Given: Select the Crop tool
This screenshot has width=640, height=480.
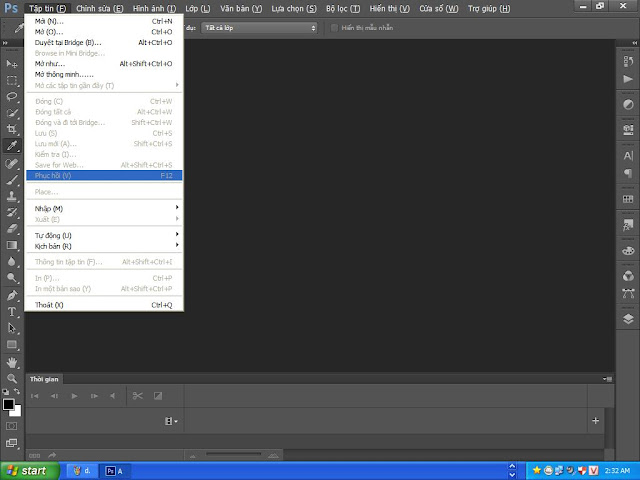Looking at the screenshot, I should [12, 129].
